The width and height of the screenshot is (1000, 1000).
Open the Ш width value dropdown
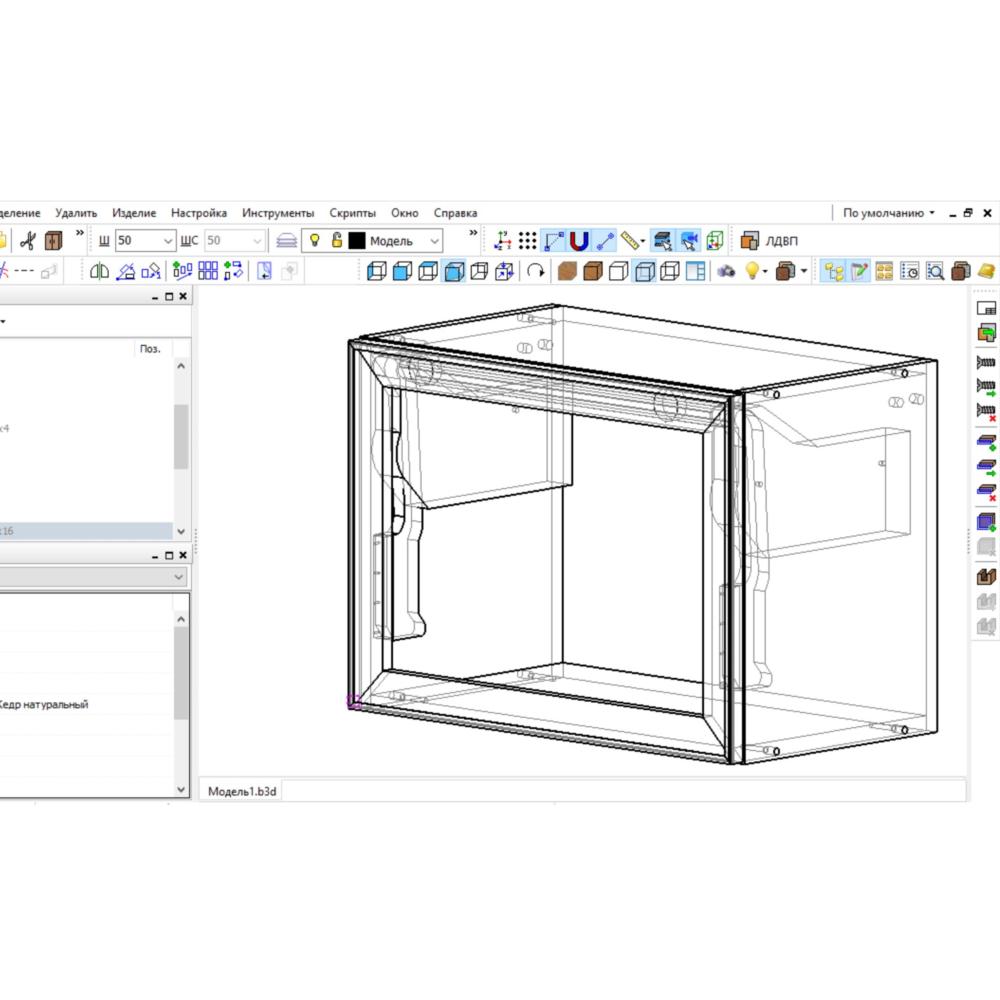[x=167, y=241]
